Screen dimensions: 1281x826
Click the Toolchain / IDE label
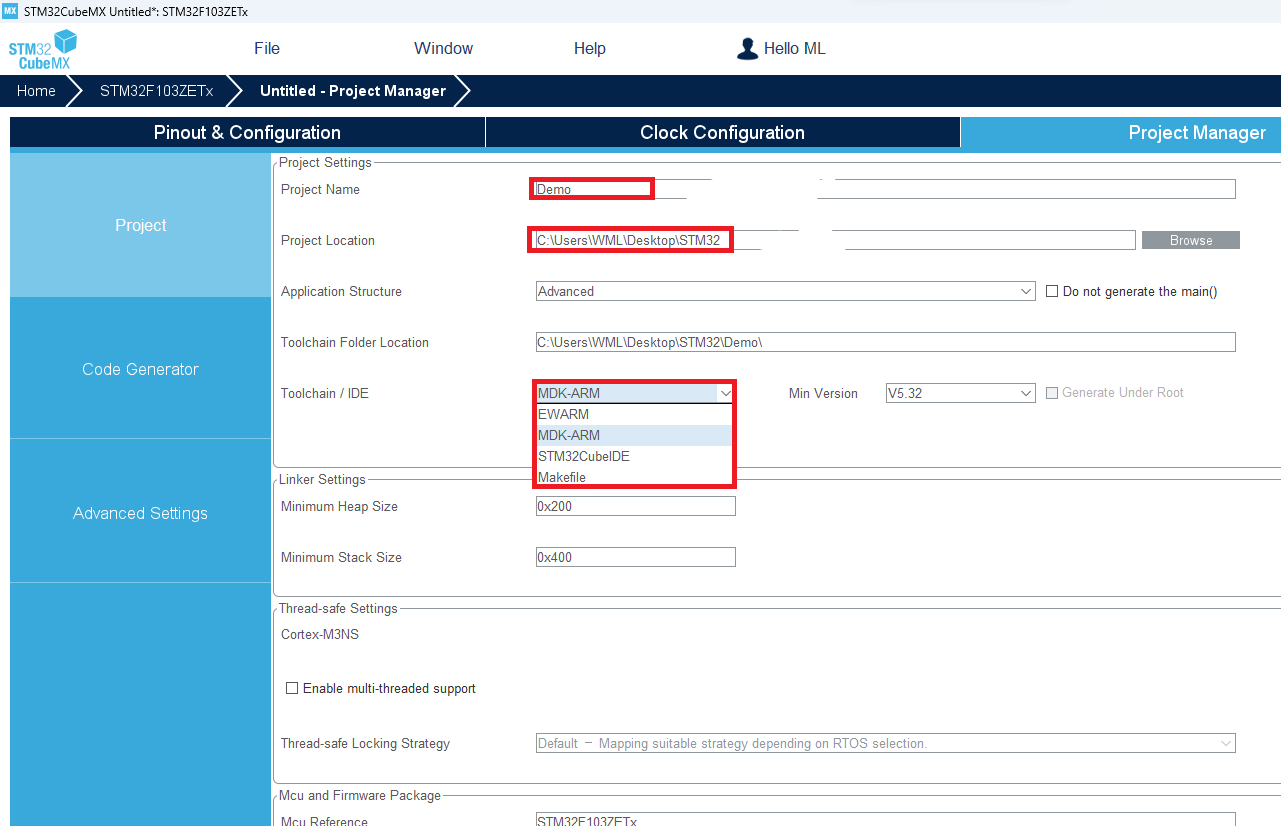coord(325,393)
